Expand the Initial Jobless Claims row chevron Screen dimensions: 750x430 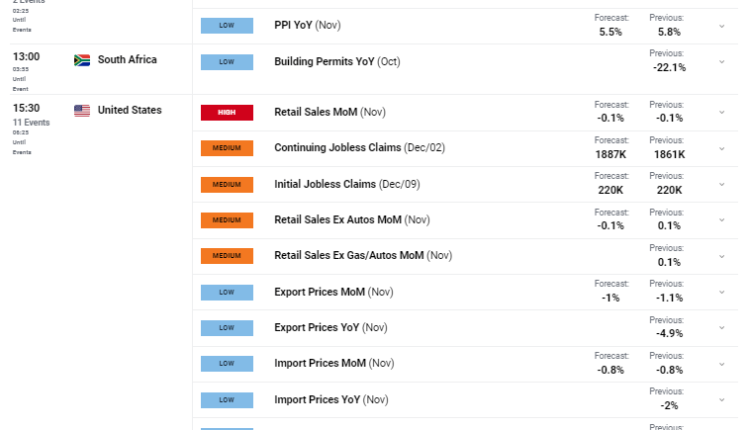[x=722, y=185]
